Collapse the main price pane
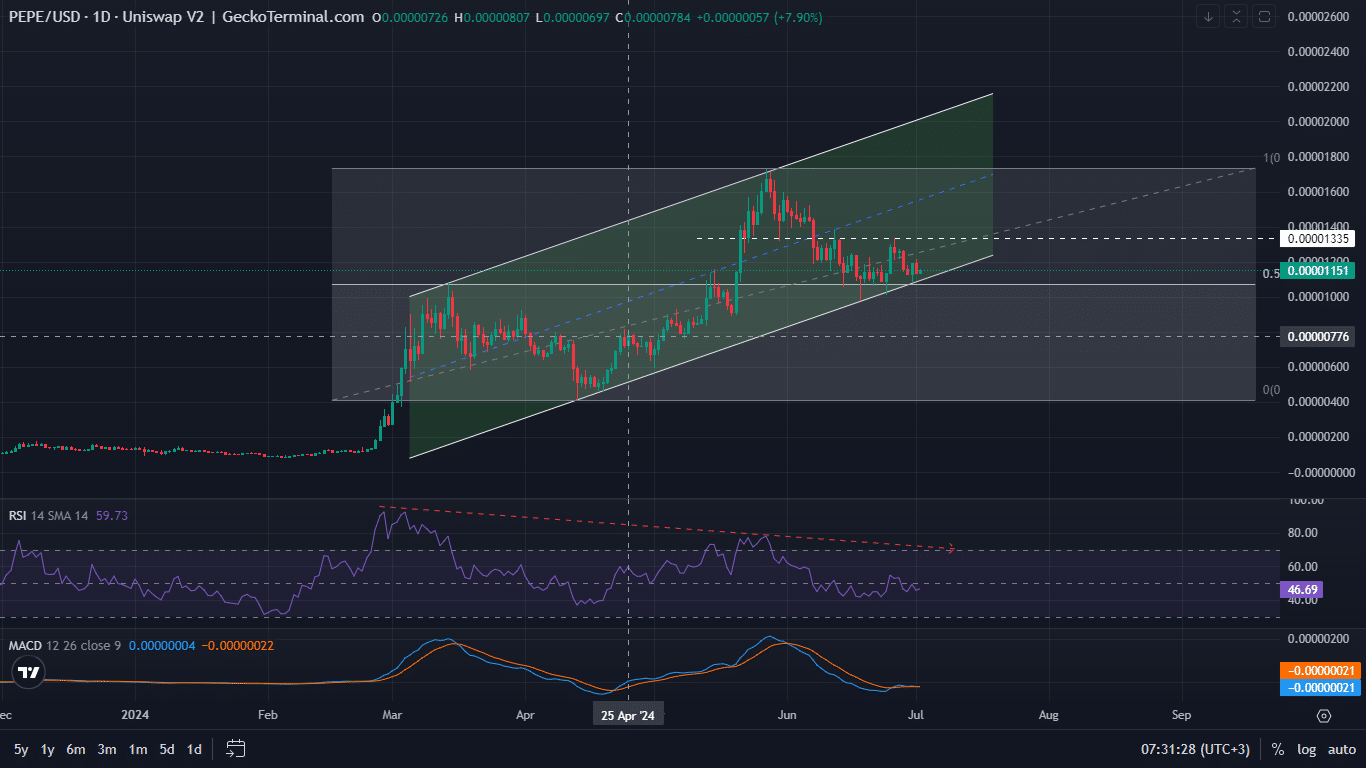 point(1237,17)
